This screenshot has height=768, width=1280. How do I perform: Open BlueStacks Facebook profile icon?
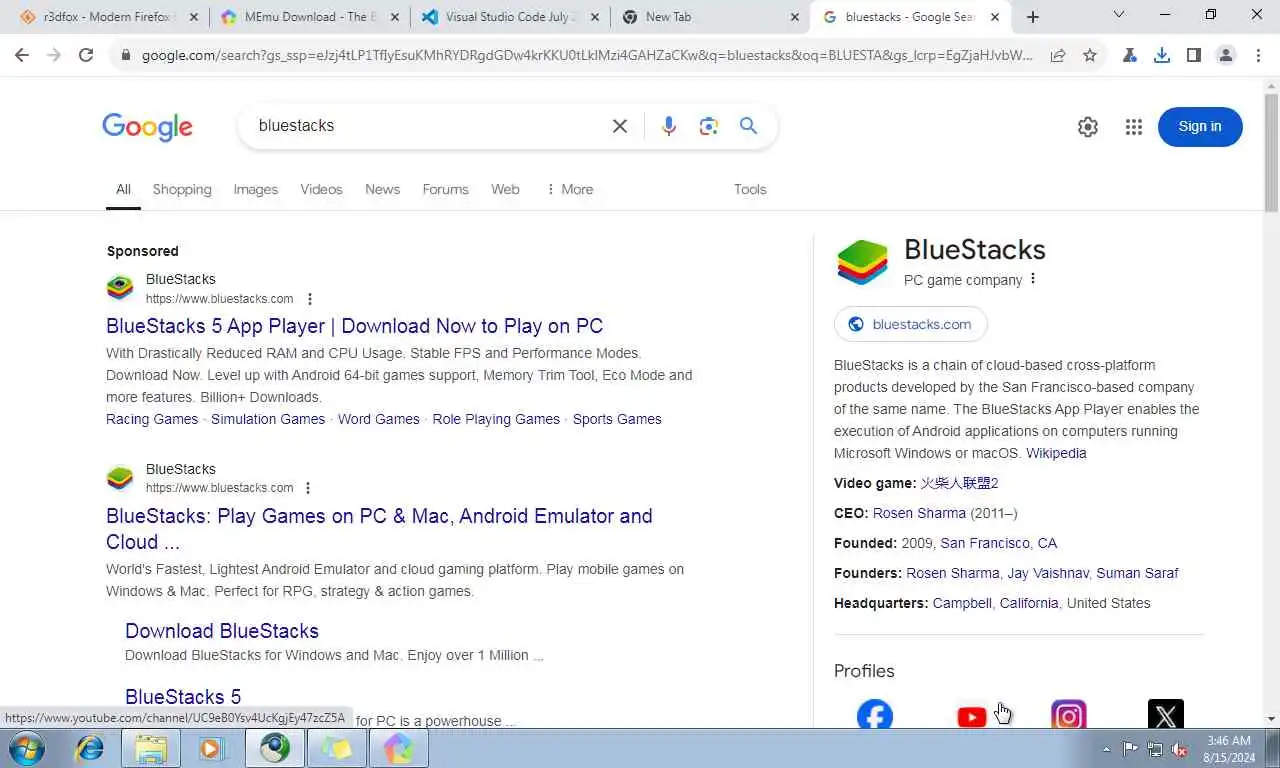875,716
